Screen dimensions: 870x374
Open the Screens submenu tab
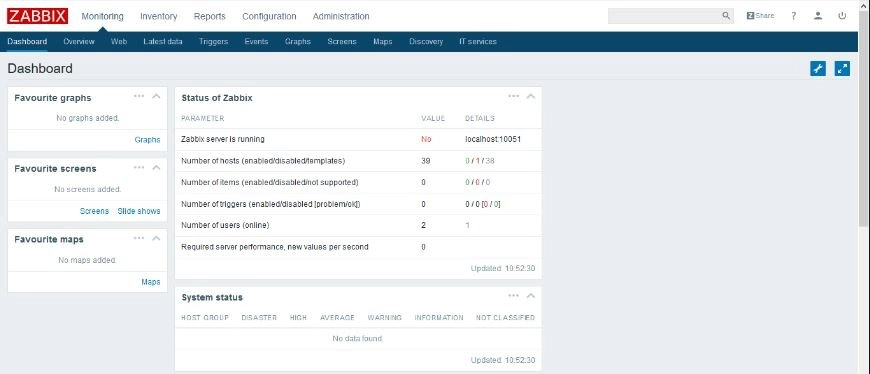[342, 42]
